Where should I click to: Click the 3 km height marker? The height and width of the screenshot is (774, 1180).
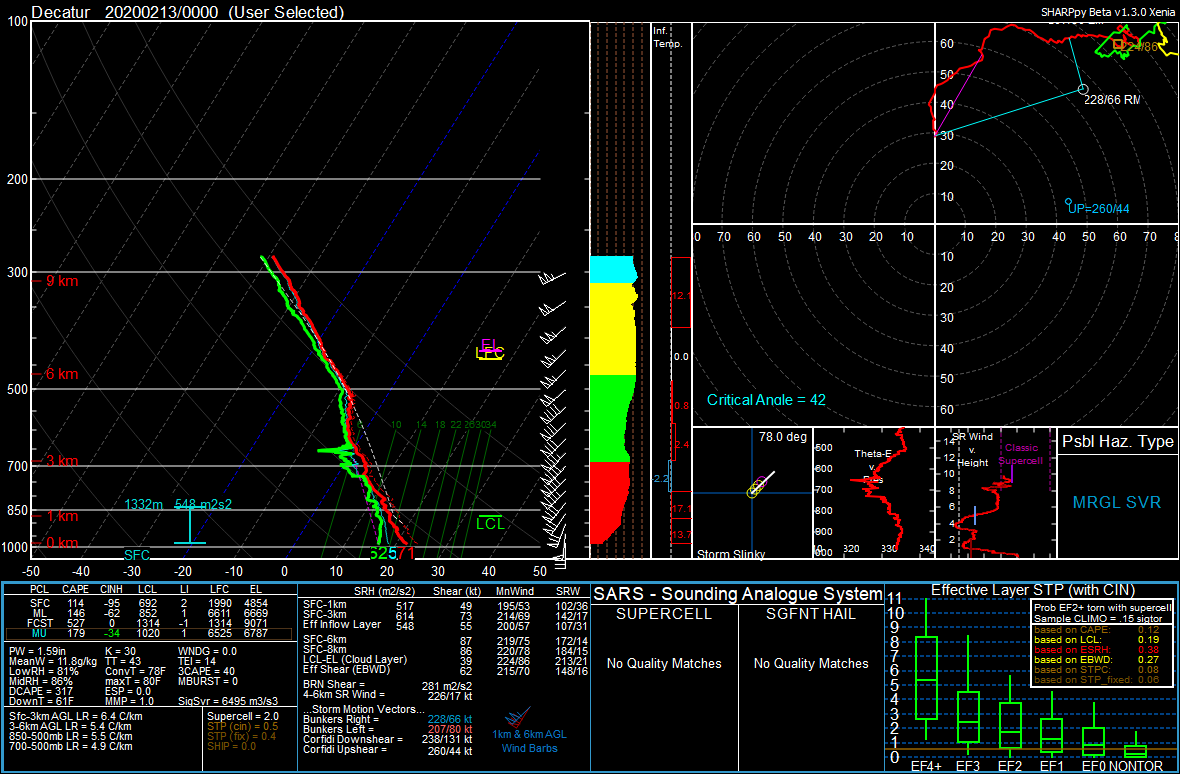(57, 461)
